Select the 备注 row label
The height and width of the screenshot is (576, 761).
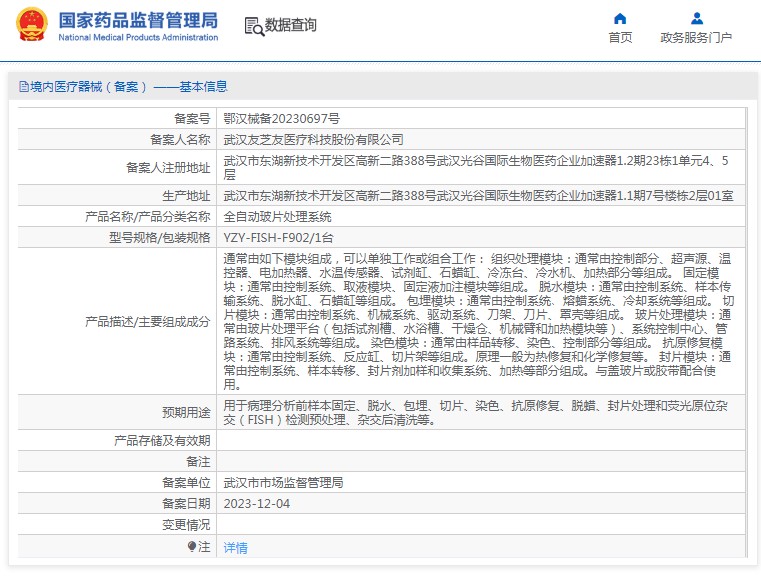click(x=198, y=461)
